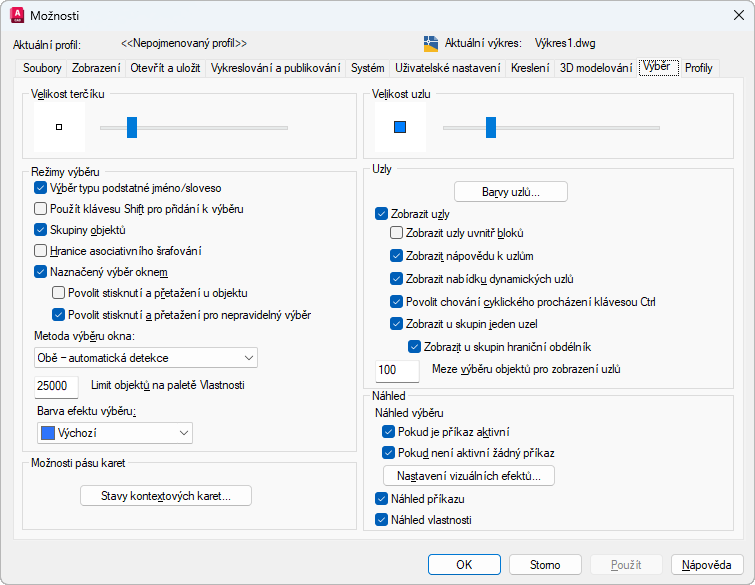Open Nastavení vizuálních efektů settings

(468, 476)
